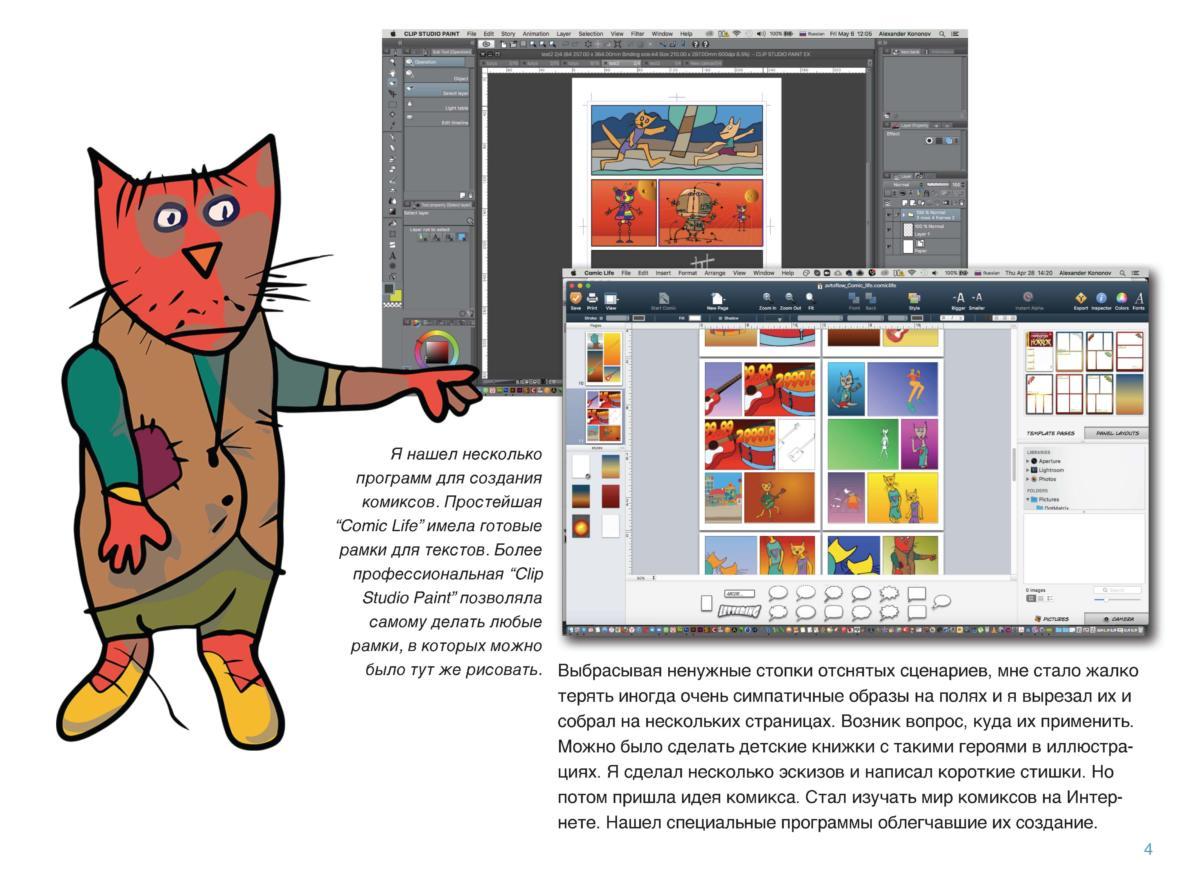Switch to the Template Pages tab
This screenshot has width=1200, height=877.
1052,433
